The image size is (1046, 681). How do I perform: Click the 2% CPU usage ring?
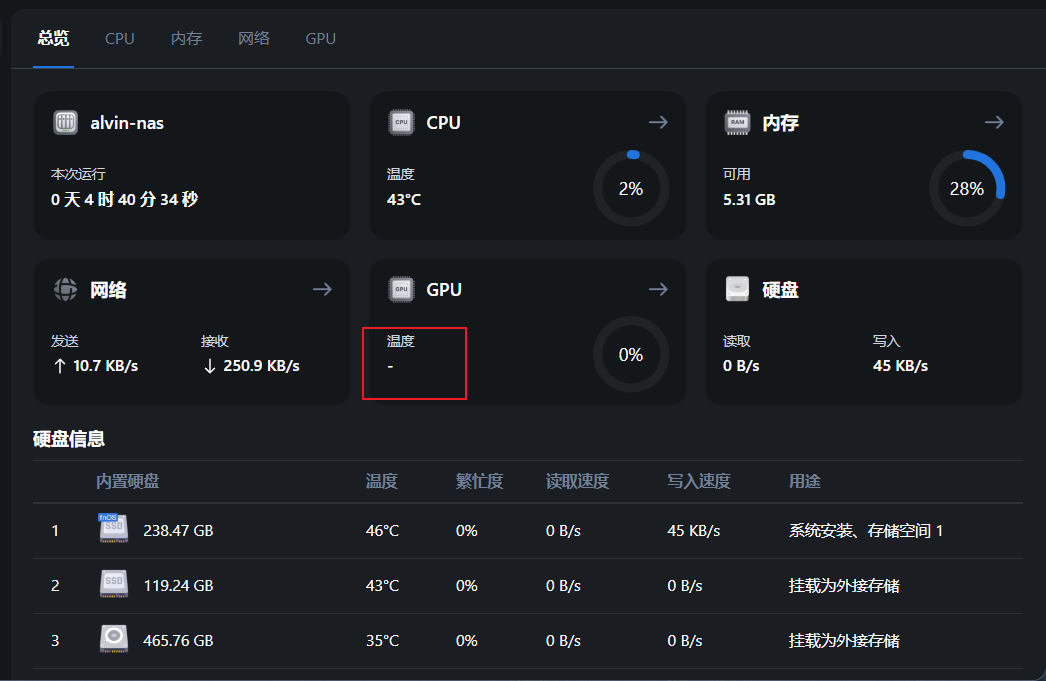pos(631,188)
